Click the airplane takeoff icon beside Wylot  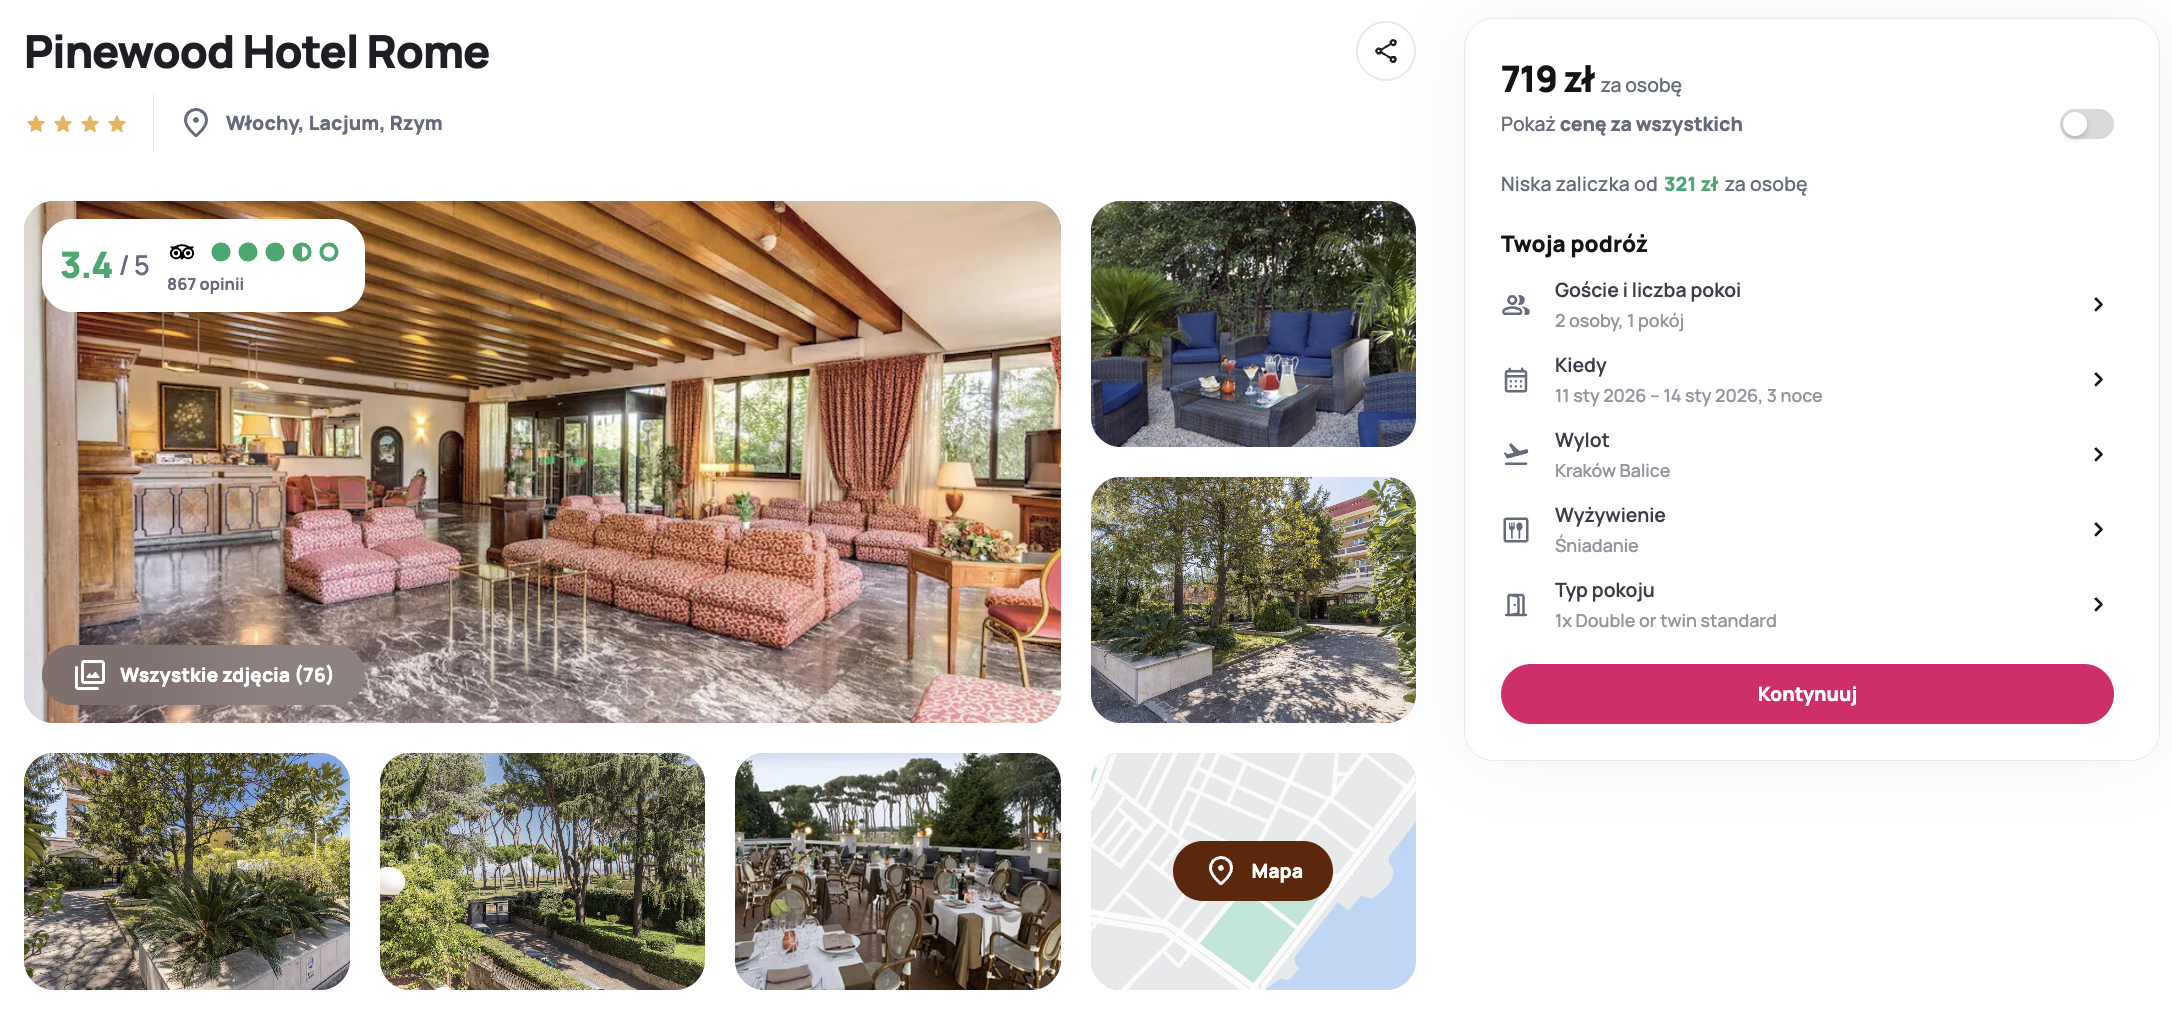1516,455
